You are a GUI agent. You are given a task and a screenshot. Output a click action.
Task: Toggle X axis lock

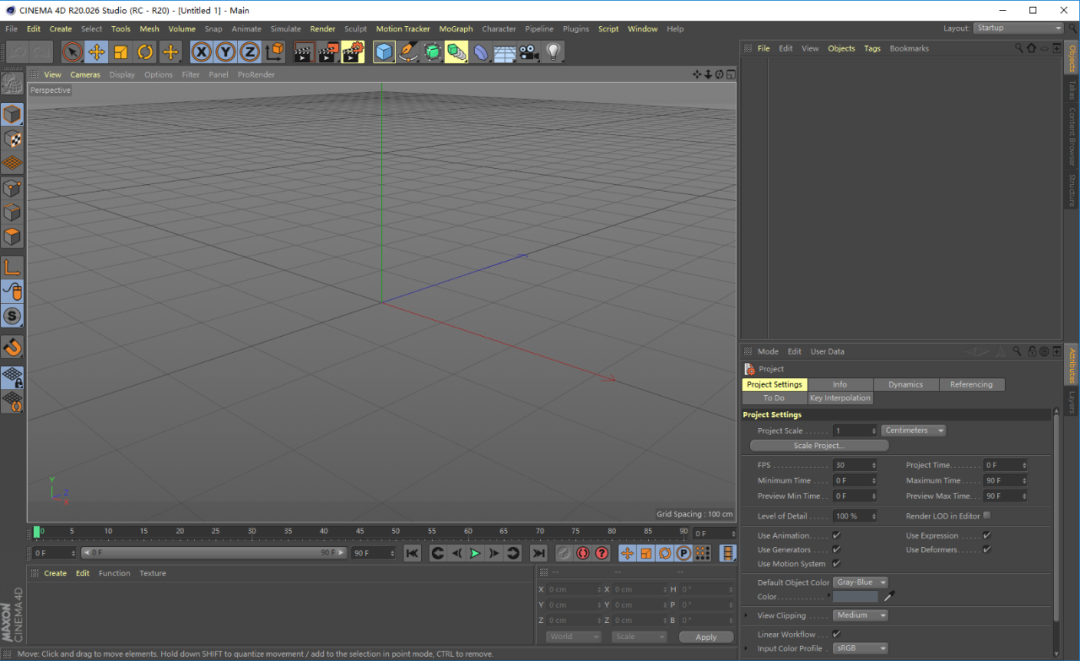pyautogui.click(x=201, y=52)
